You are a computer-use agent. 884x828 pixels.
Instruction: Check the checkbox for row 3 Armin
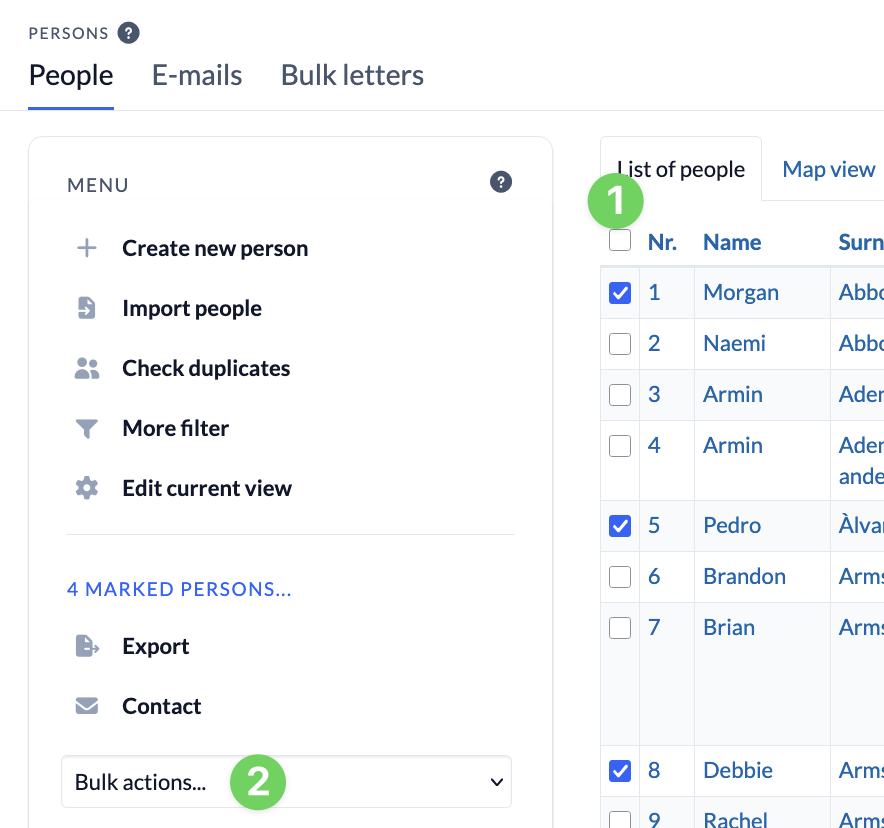pos(620,395)
